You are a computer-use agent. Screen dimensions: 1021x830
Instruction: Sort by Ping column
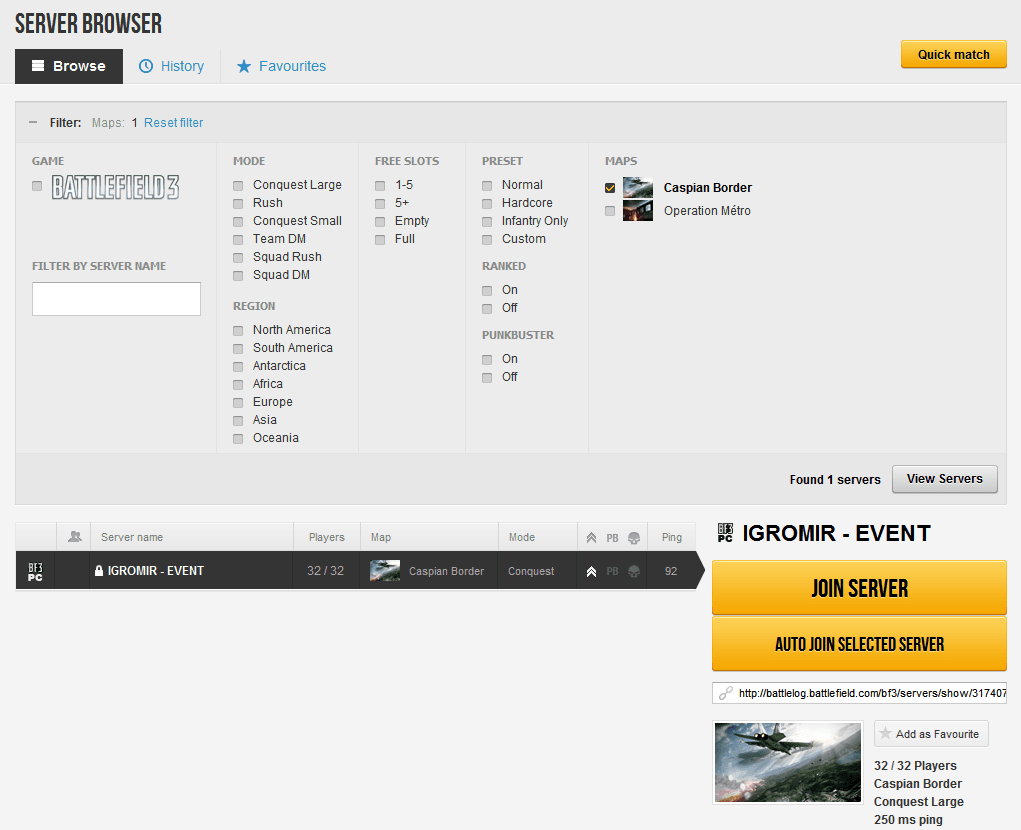(x=672, y=537)
